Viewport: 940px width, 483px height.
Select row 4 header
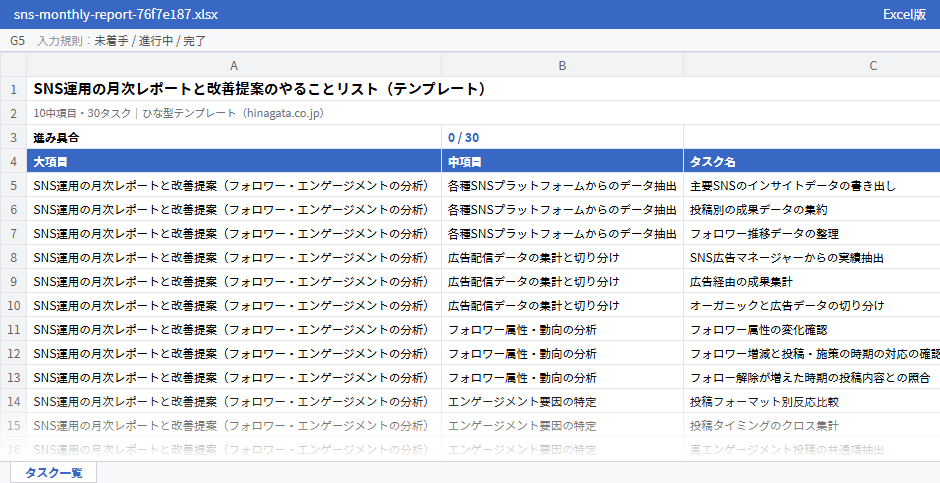tap(13, 161)
